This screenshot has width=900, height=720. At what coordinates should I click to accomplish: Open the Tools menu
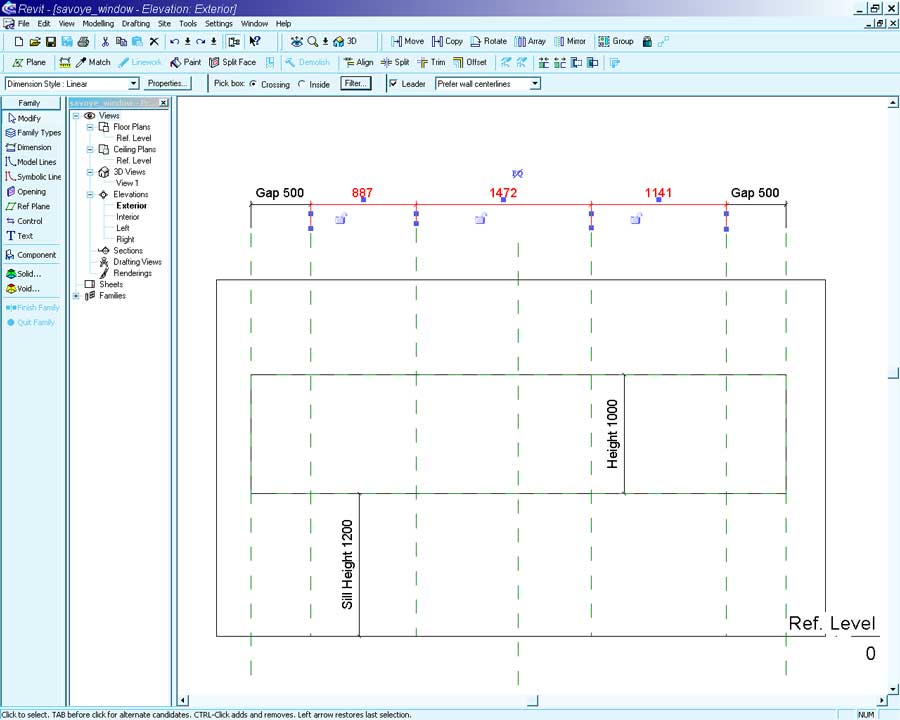point(188,24)
